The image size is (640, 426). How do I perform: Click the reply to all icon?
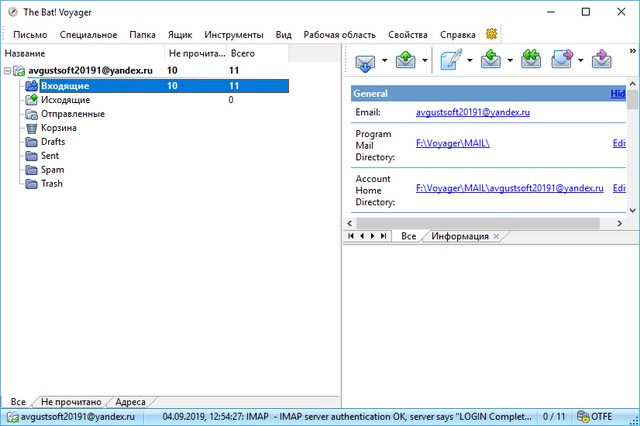530,62
